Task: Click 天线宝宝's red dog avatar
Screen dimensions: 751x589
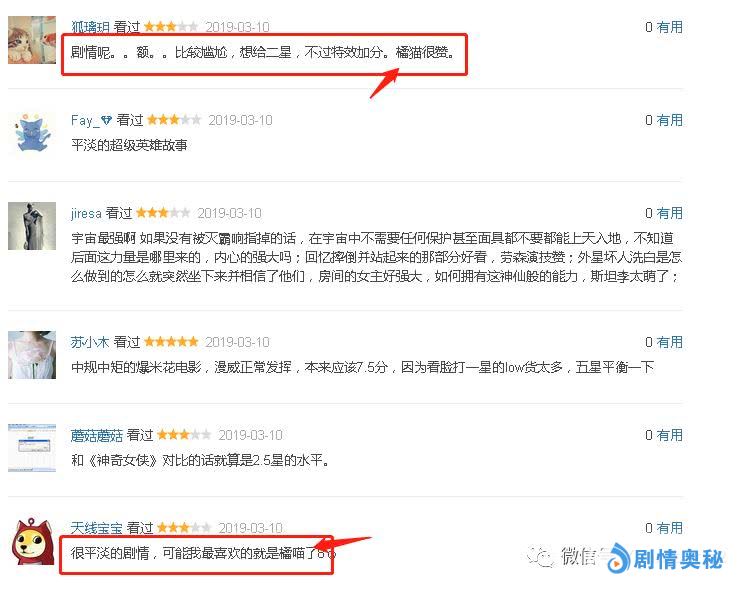Action: click(32, 541)
